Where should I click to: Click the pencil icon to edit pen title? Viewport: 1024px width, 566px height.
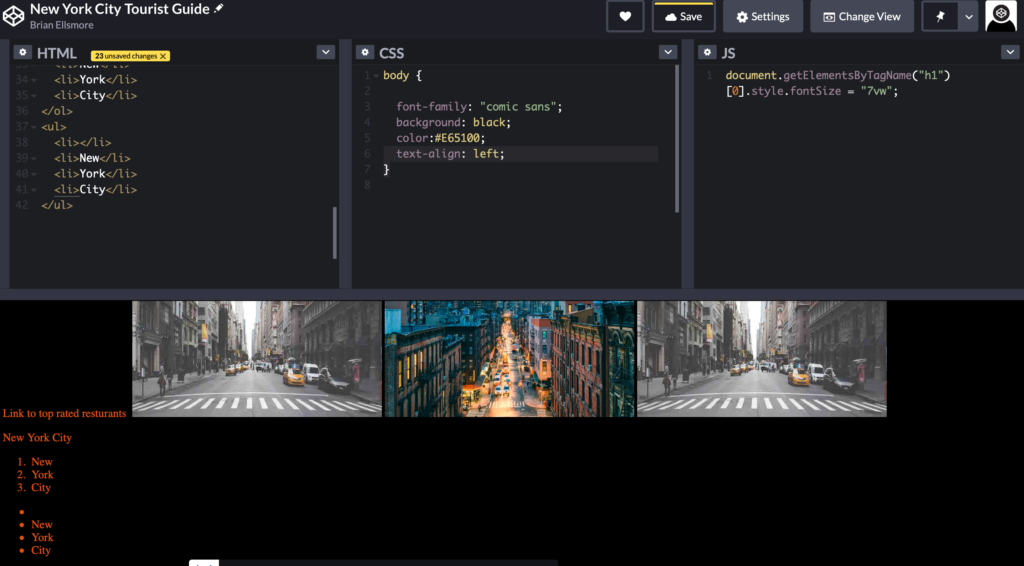[x=220, y=9]
